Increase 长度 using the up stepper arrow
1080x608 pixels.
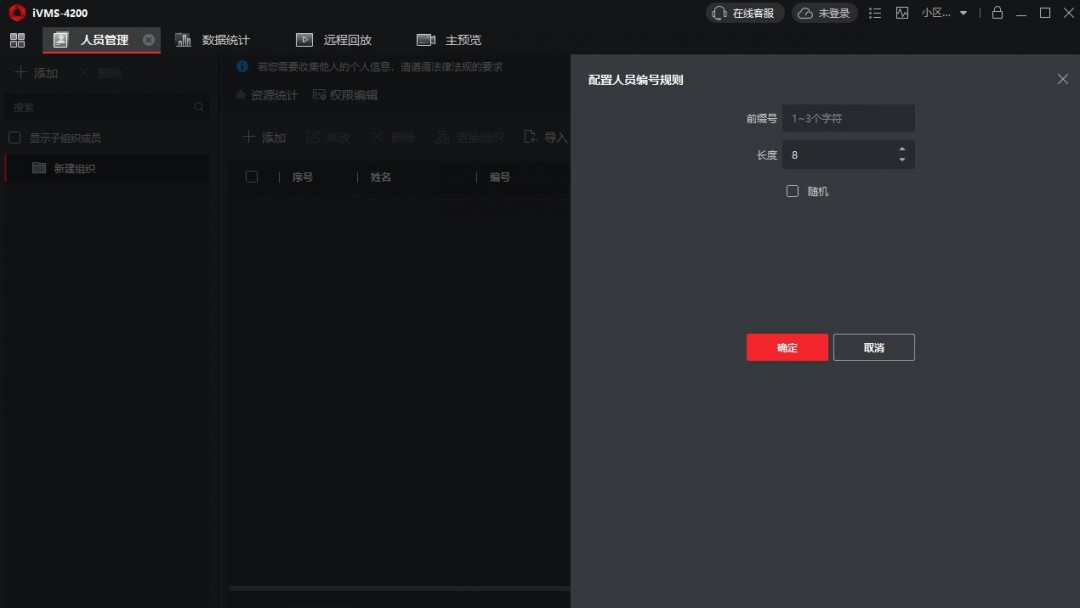901,150
